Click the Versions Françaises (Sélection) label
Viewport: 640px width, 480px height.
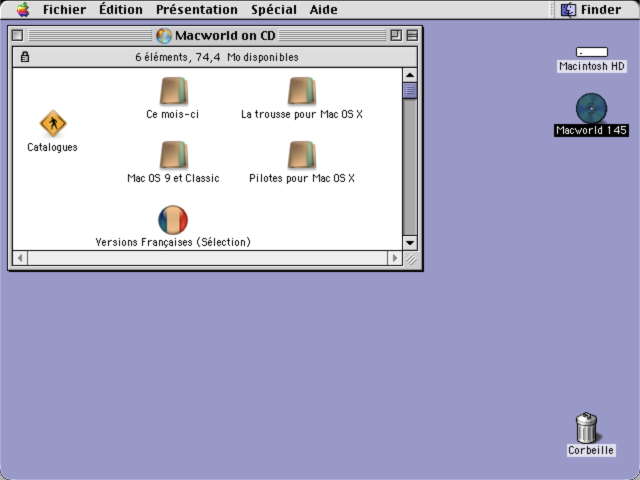click(173, 242)
